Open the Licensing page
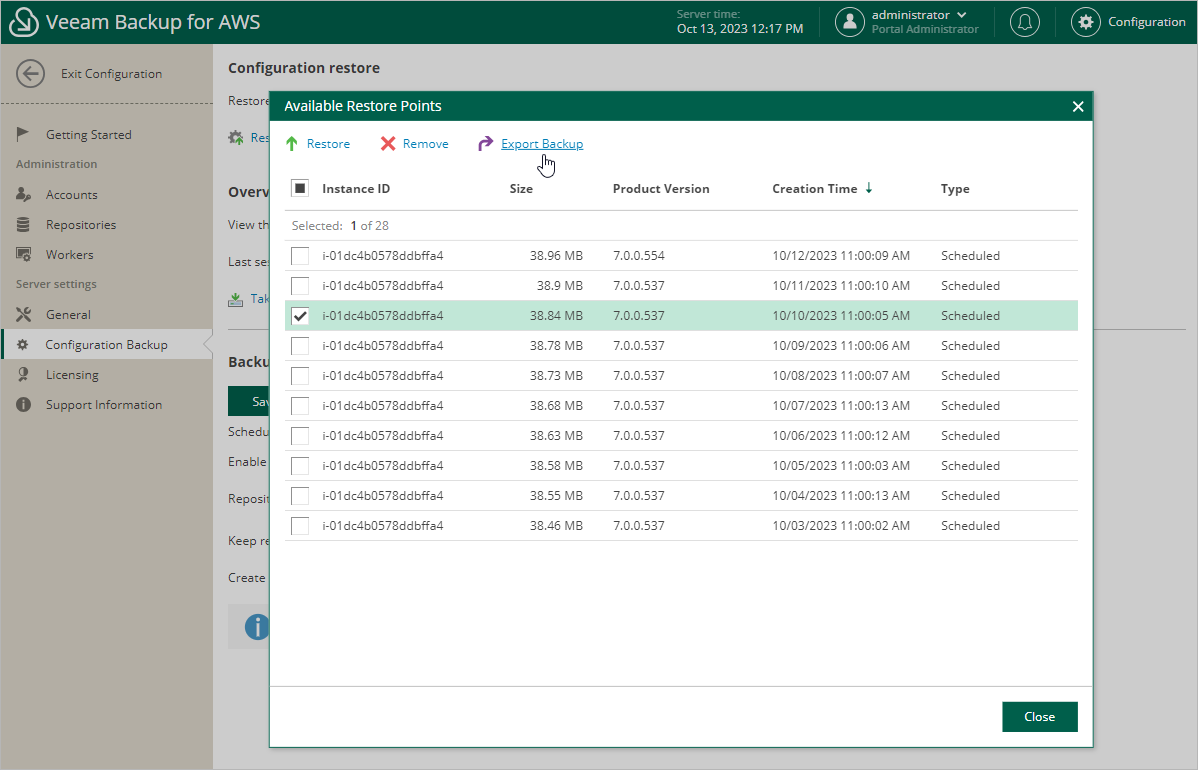The image size is (1198, 770). click(72, 374)
